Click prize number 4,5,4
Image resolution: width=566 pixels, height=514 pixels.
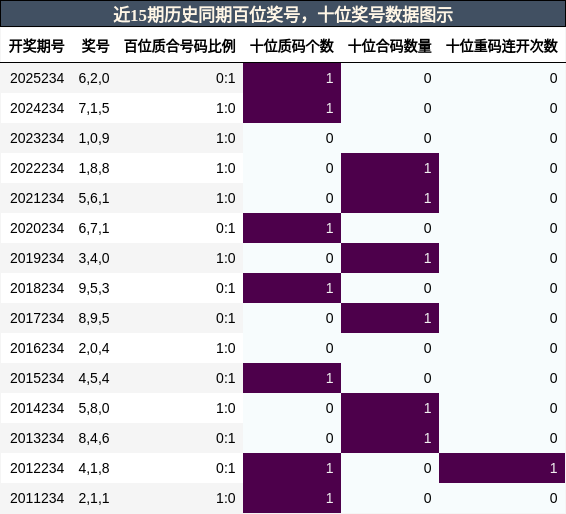point(94,378)
